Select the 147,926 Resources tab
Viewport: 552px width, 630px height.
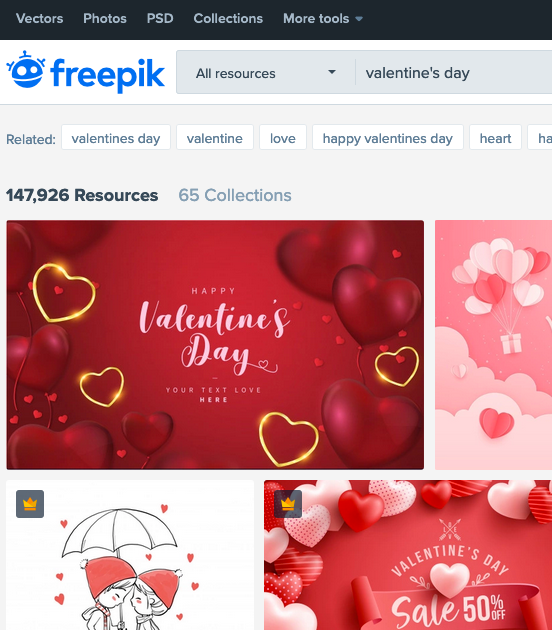[x=82, y=195]
